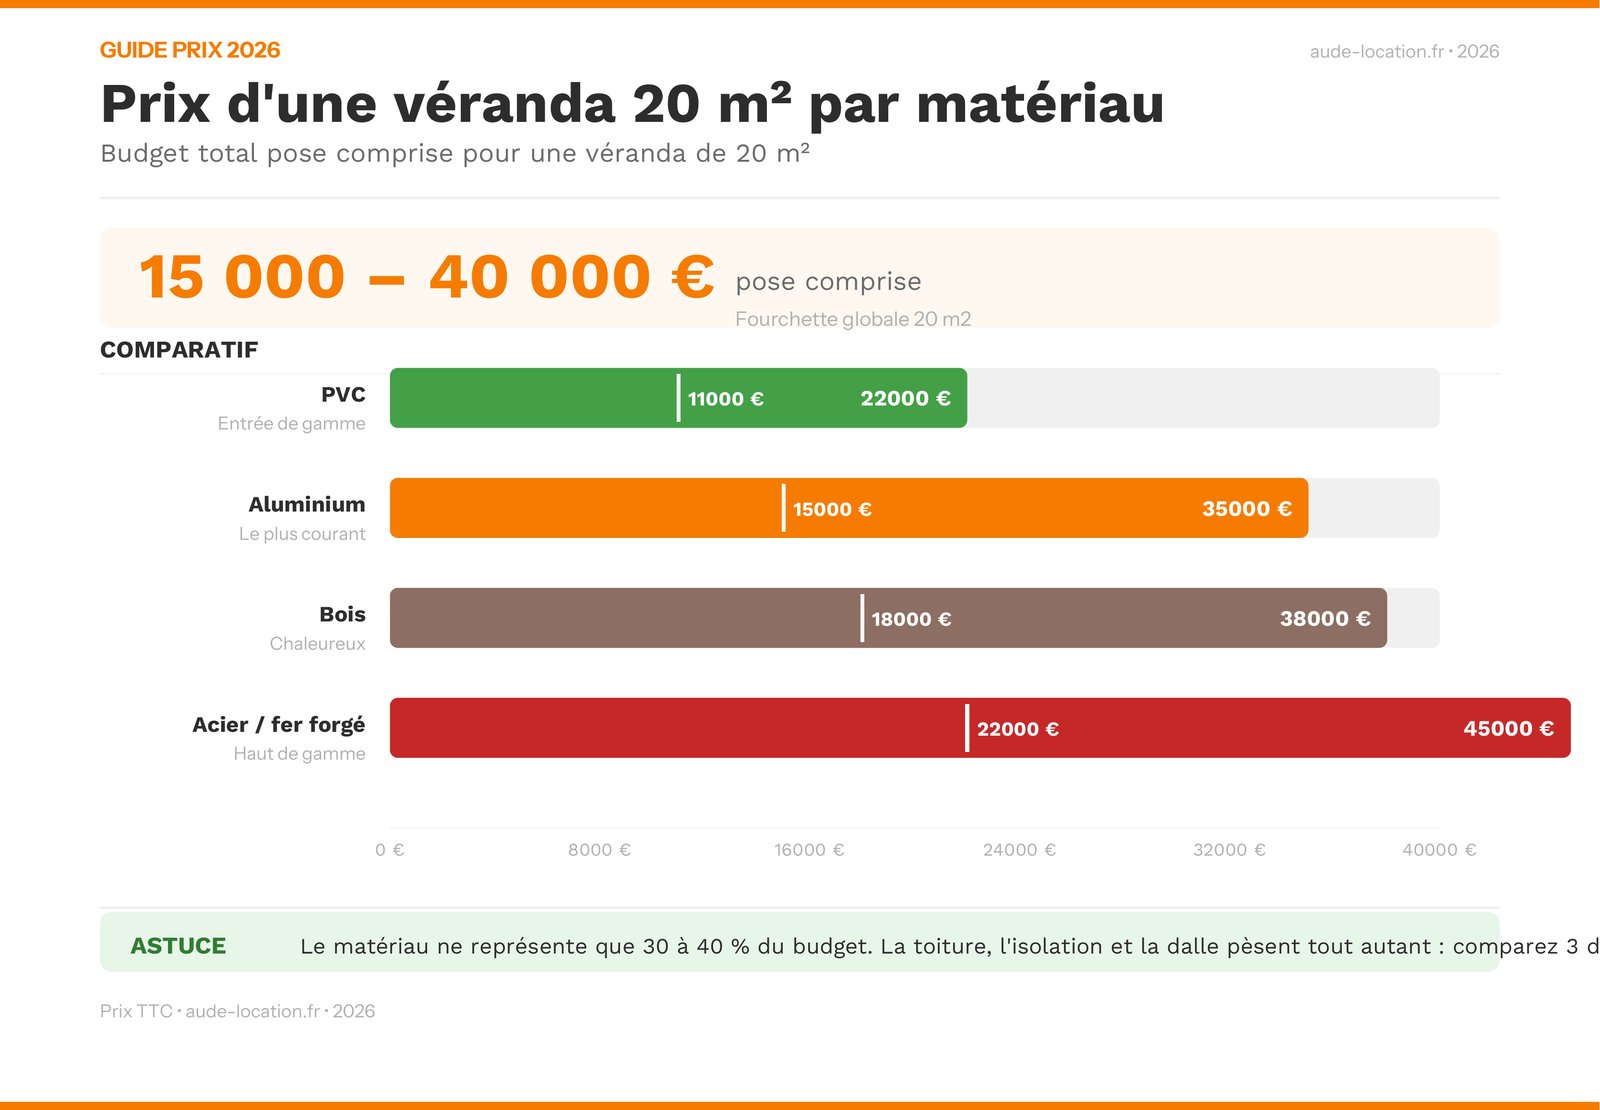Click the 'pose comprise' label
This screenshot has width=1600, height=1110.
pyautogui.click(x=828, y=282)
